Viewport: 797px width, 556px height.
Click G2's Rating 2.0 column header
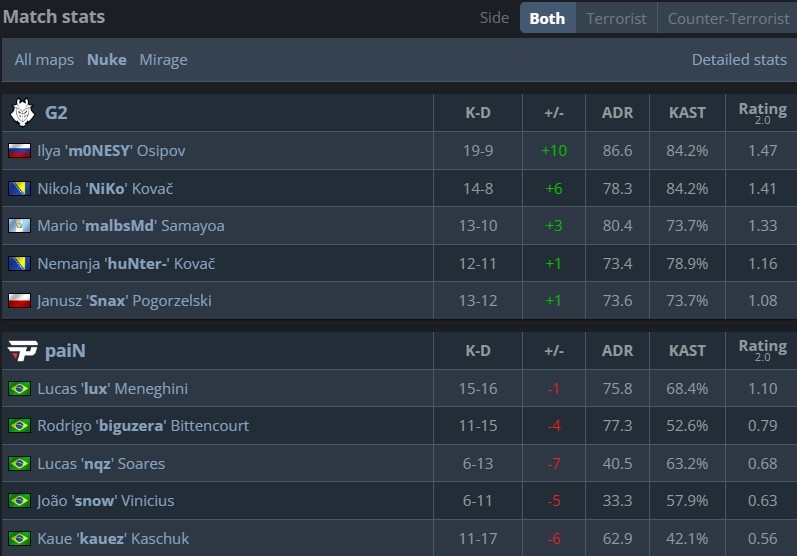[x=762, y=113]
